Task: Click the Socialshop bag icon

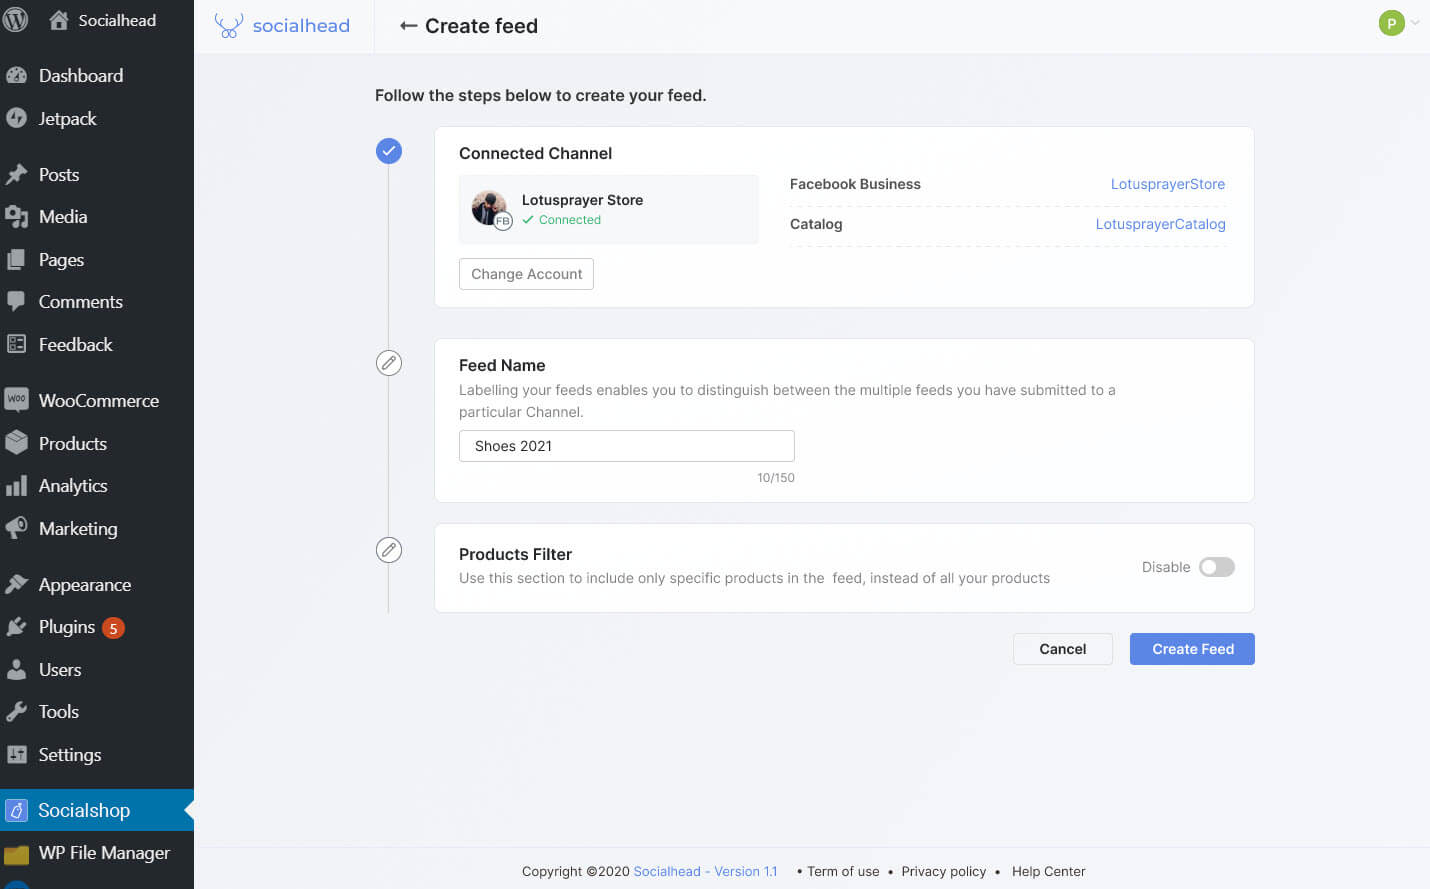Action: [16, 810]
